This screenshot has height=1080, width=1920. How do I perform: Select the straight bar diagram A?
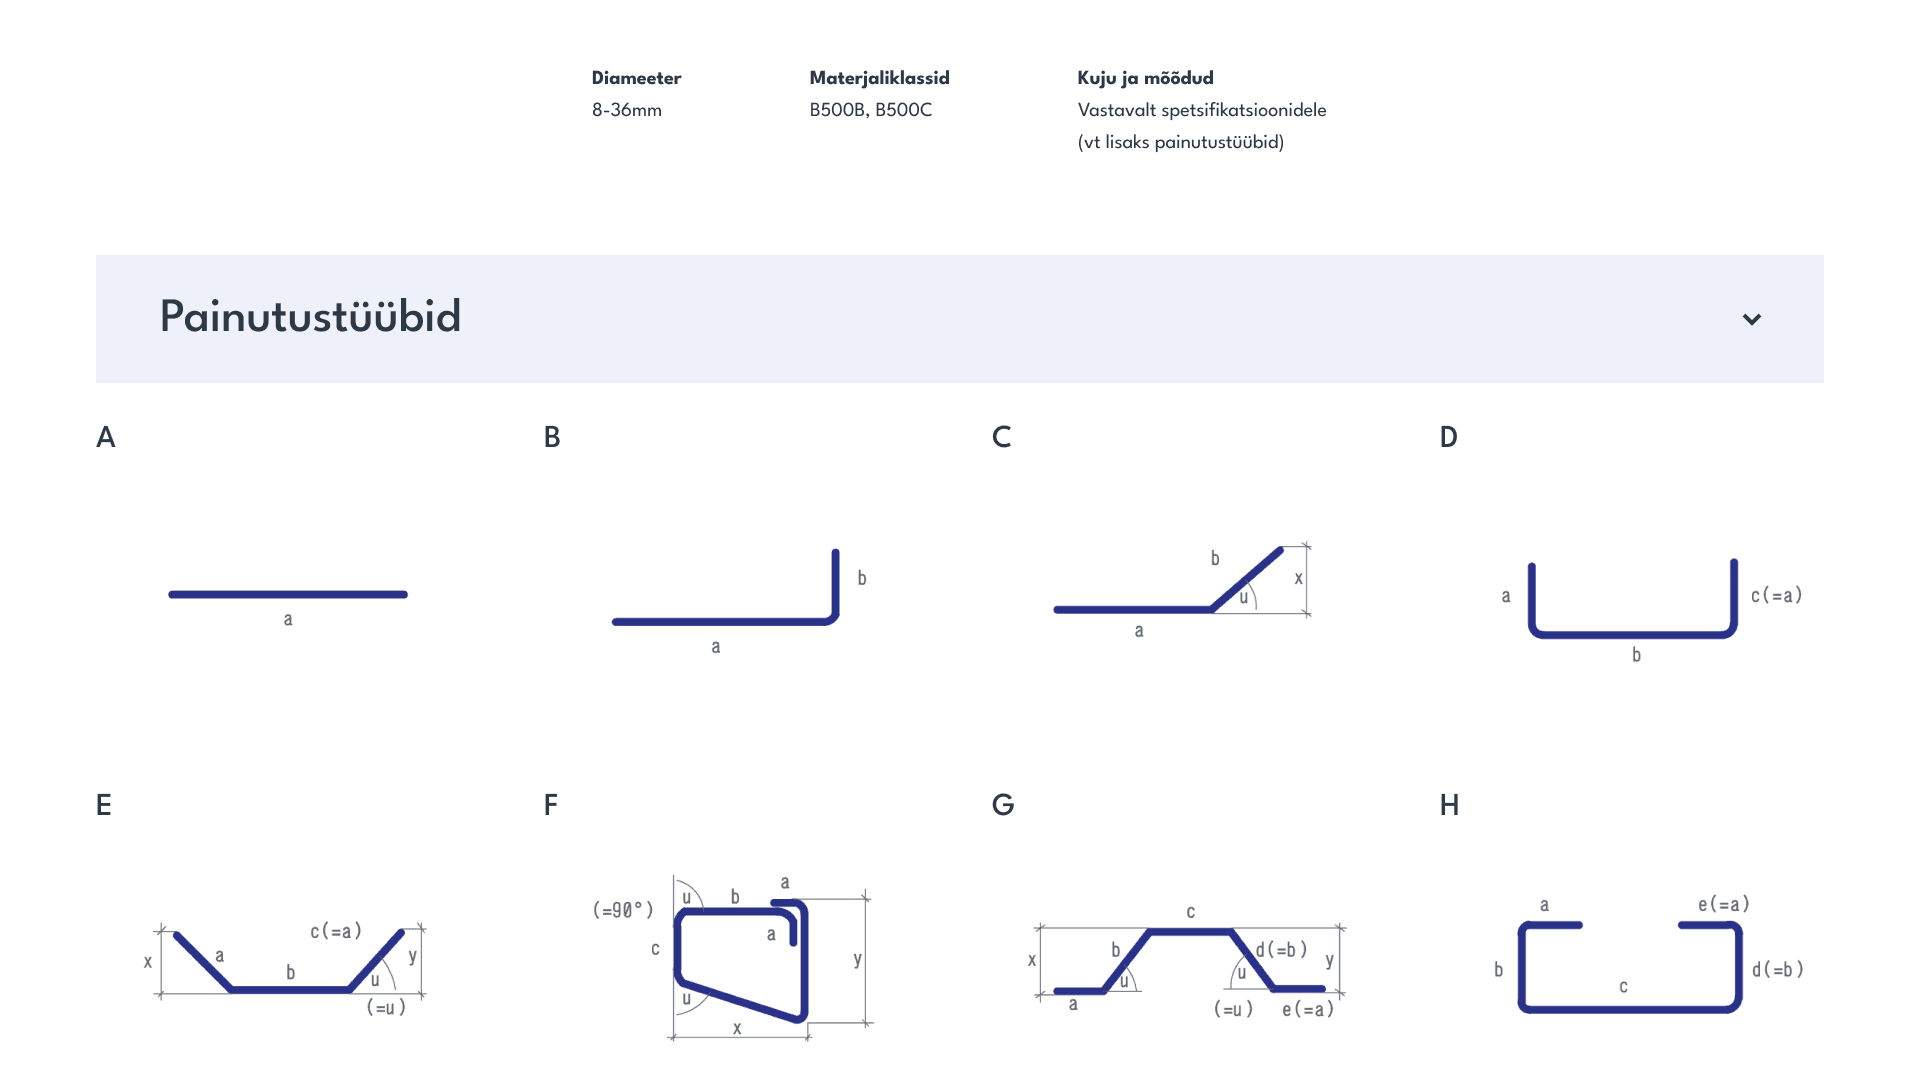point(288,604)
